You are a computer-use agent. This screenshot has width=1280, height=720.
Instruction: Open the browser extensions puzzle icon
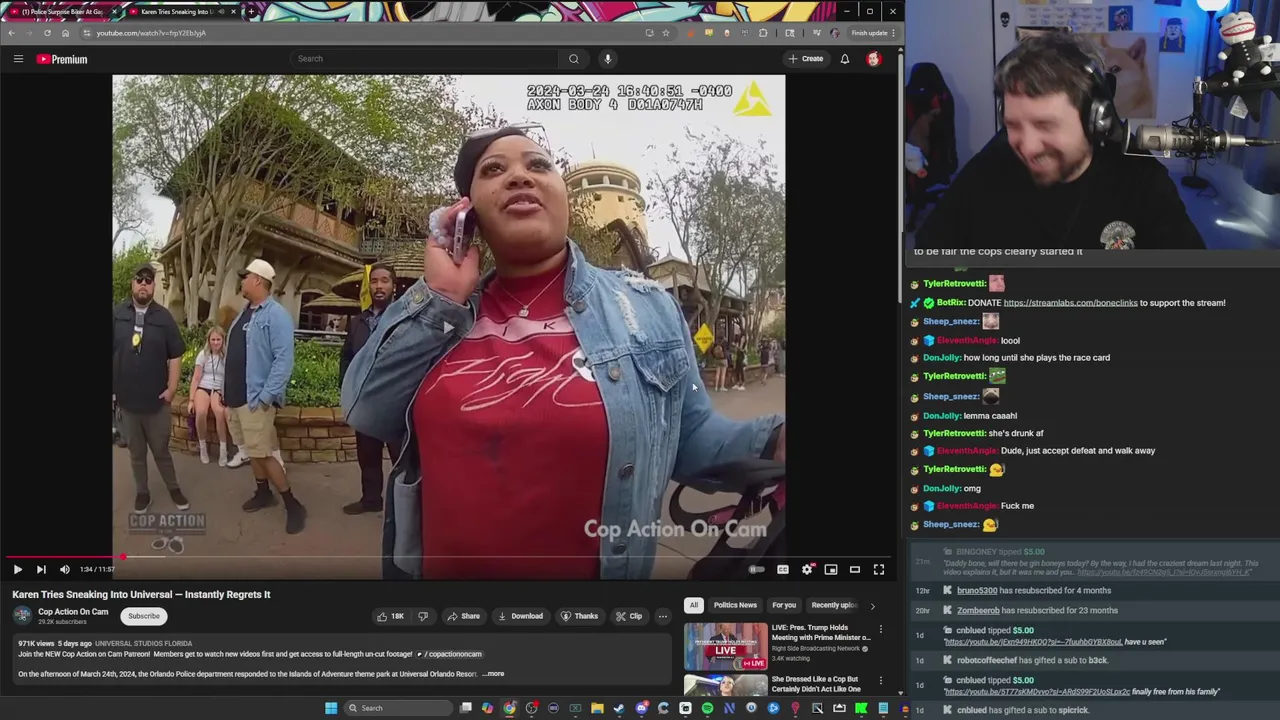[763, 33]
